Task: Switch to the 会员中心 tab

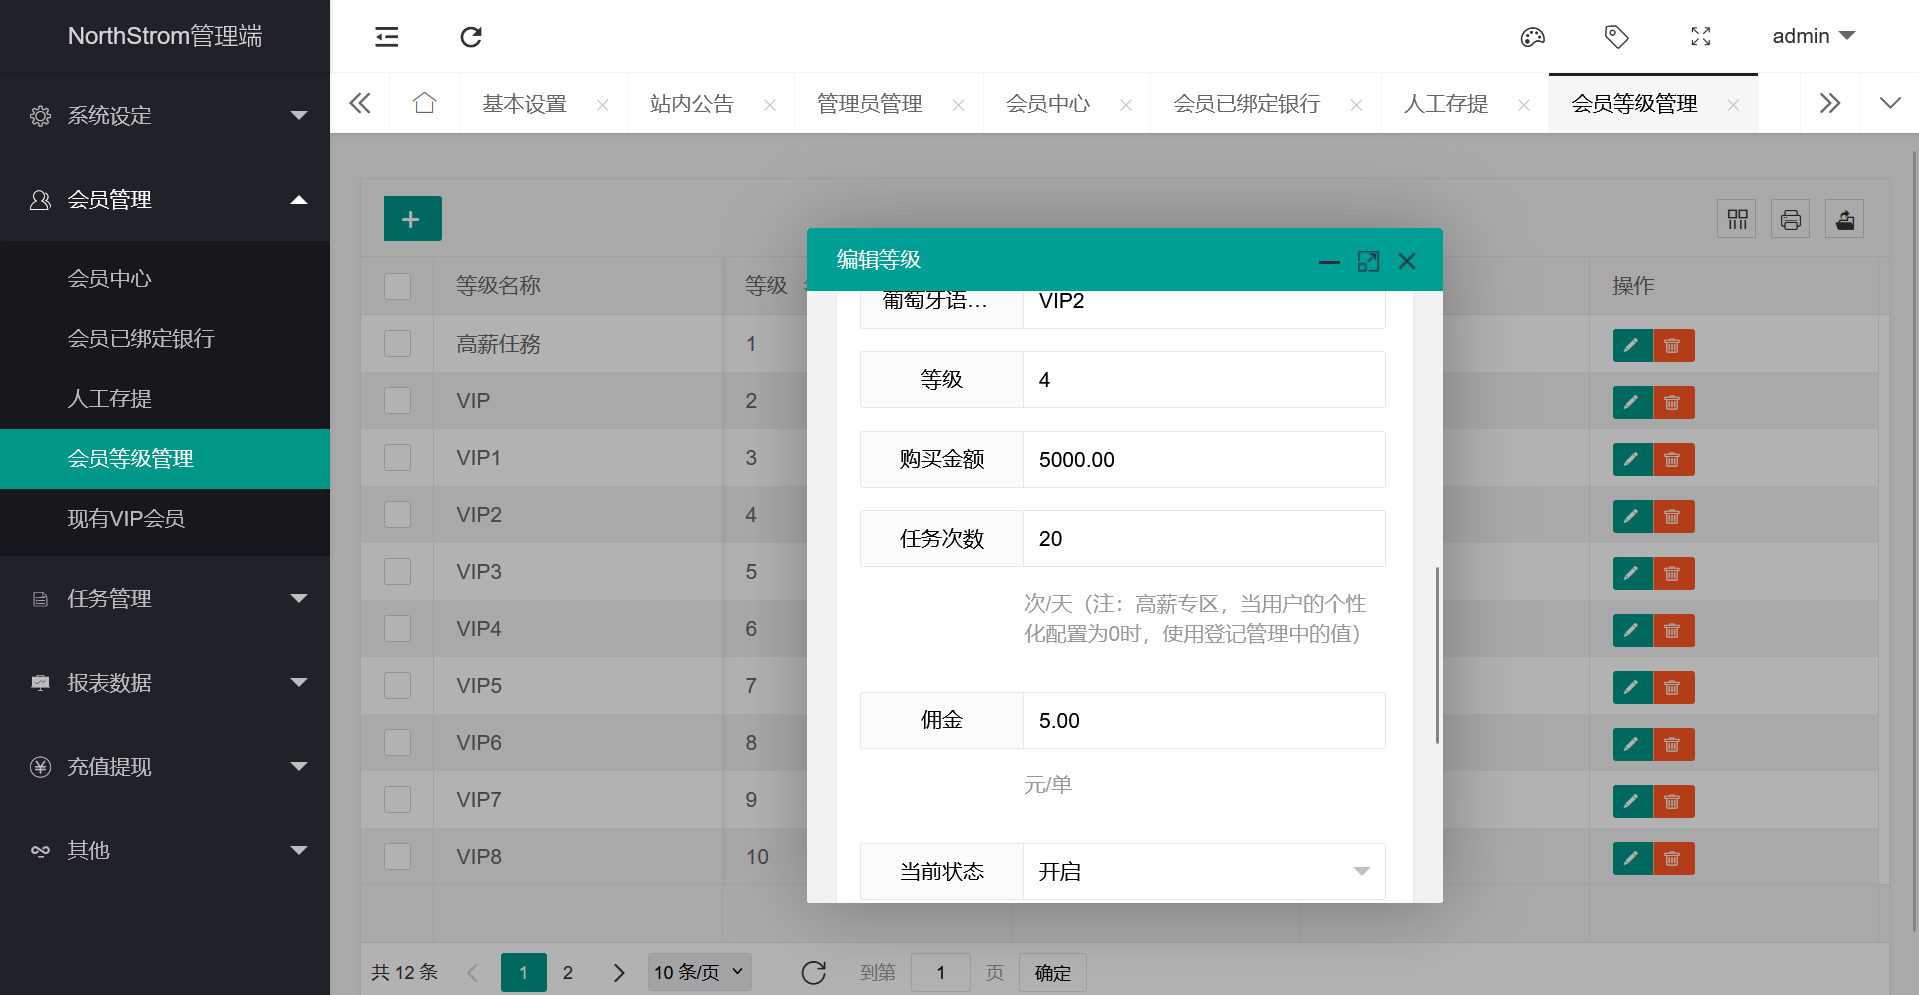Action: point(1047,104)
